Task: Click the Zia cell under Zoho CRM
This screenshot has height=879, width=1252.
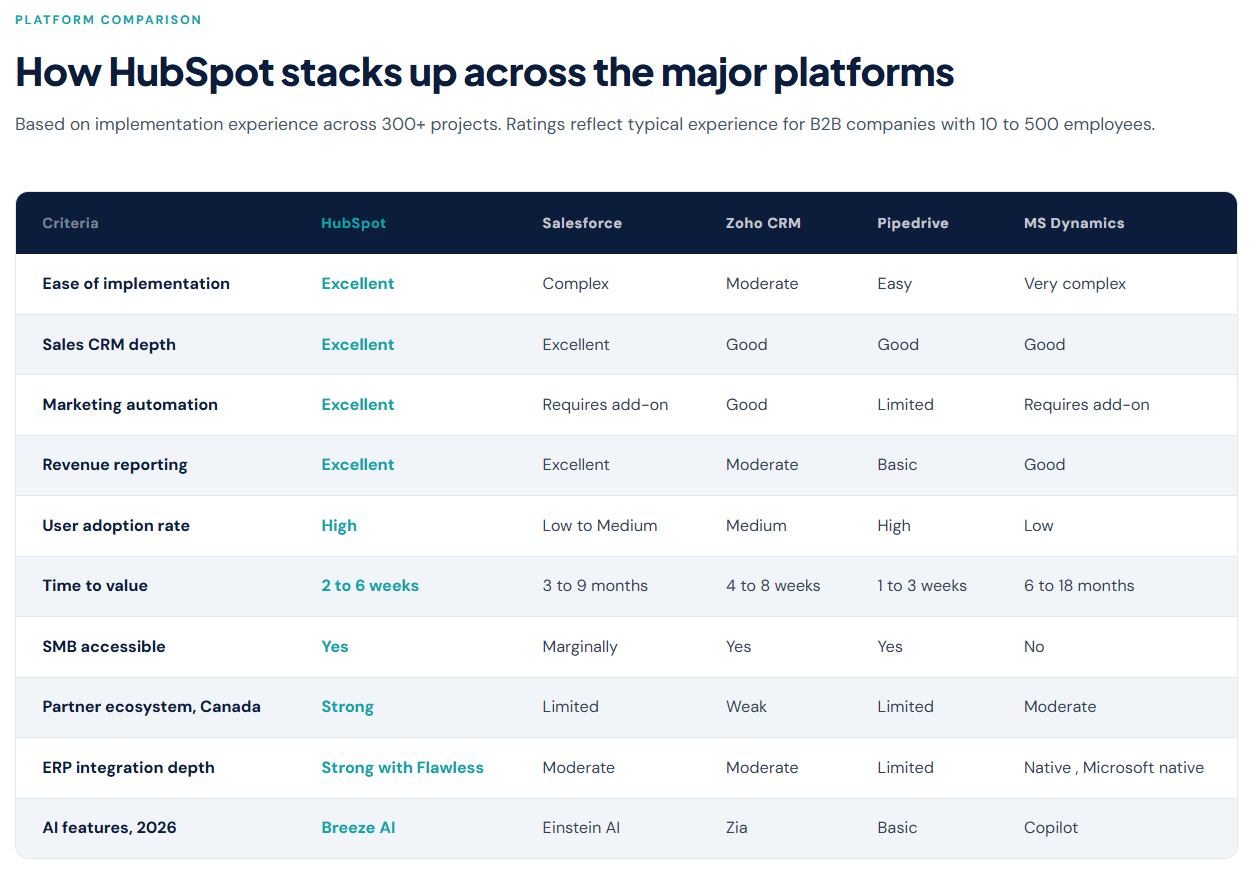Action: (736, 828)
